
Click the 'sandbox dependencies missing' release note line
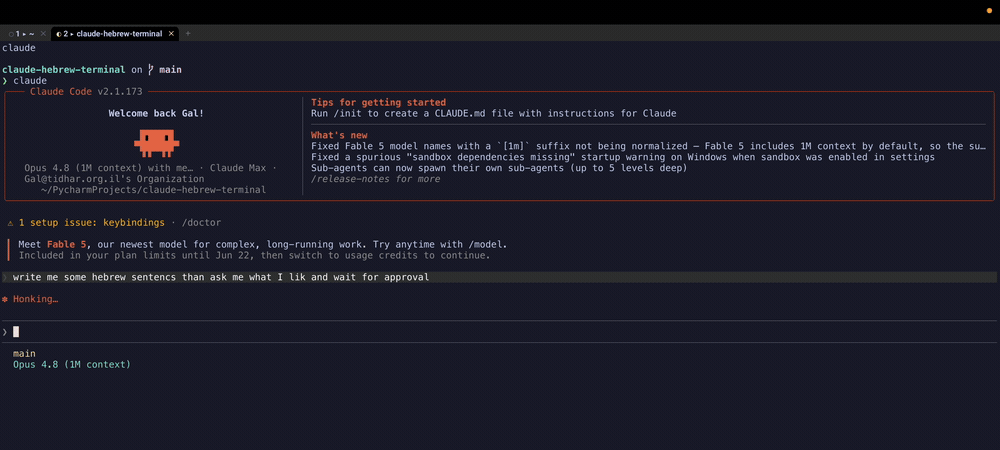[622, 157]
